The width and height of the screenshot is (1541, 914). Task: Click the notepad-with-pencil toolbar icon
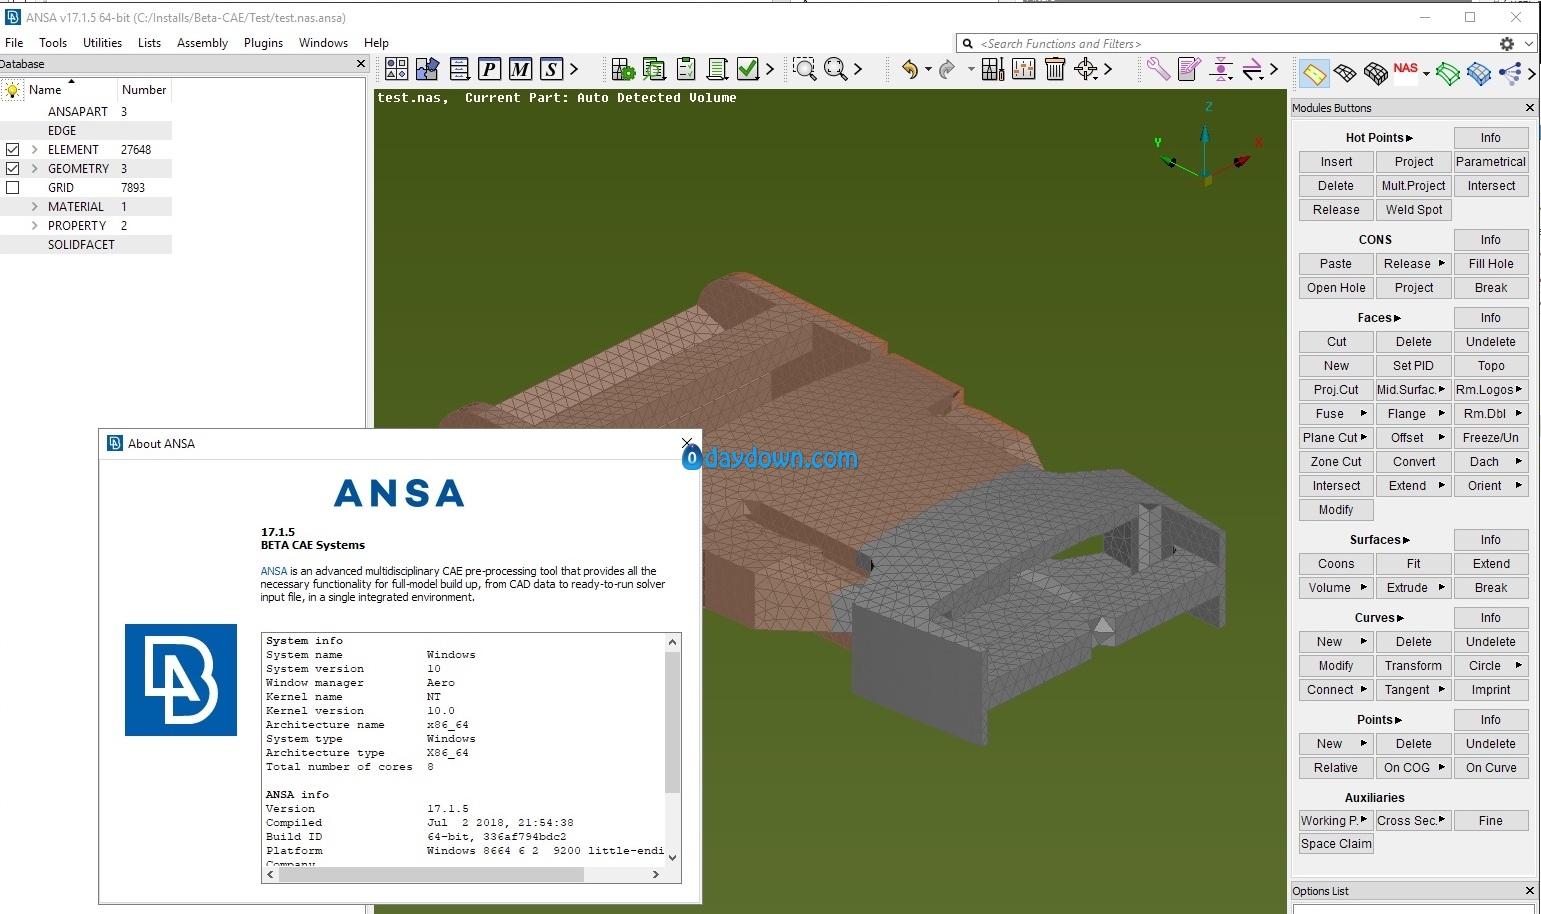[x=1189, y=69]
